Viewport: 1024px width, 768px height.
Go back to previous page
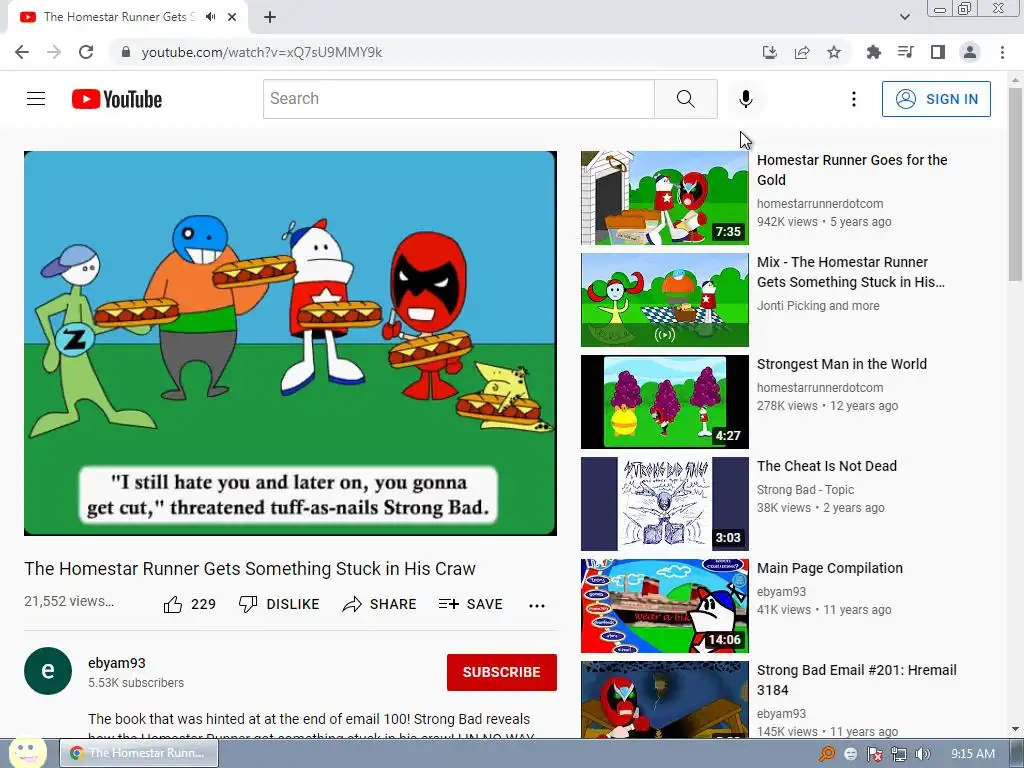pyautogui.click(x=22, y=52)
